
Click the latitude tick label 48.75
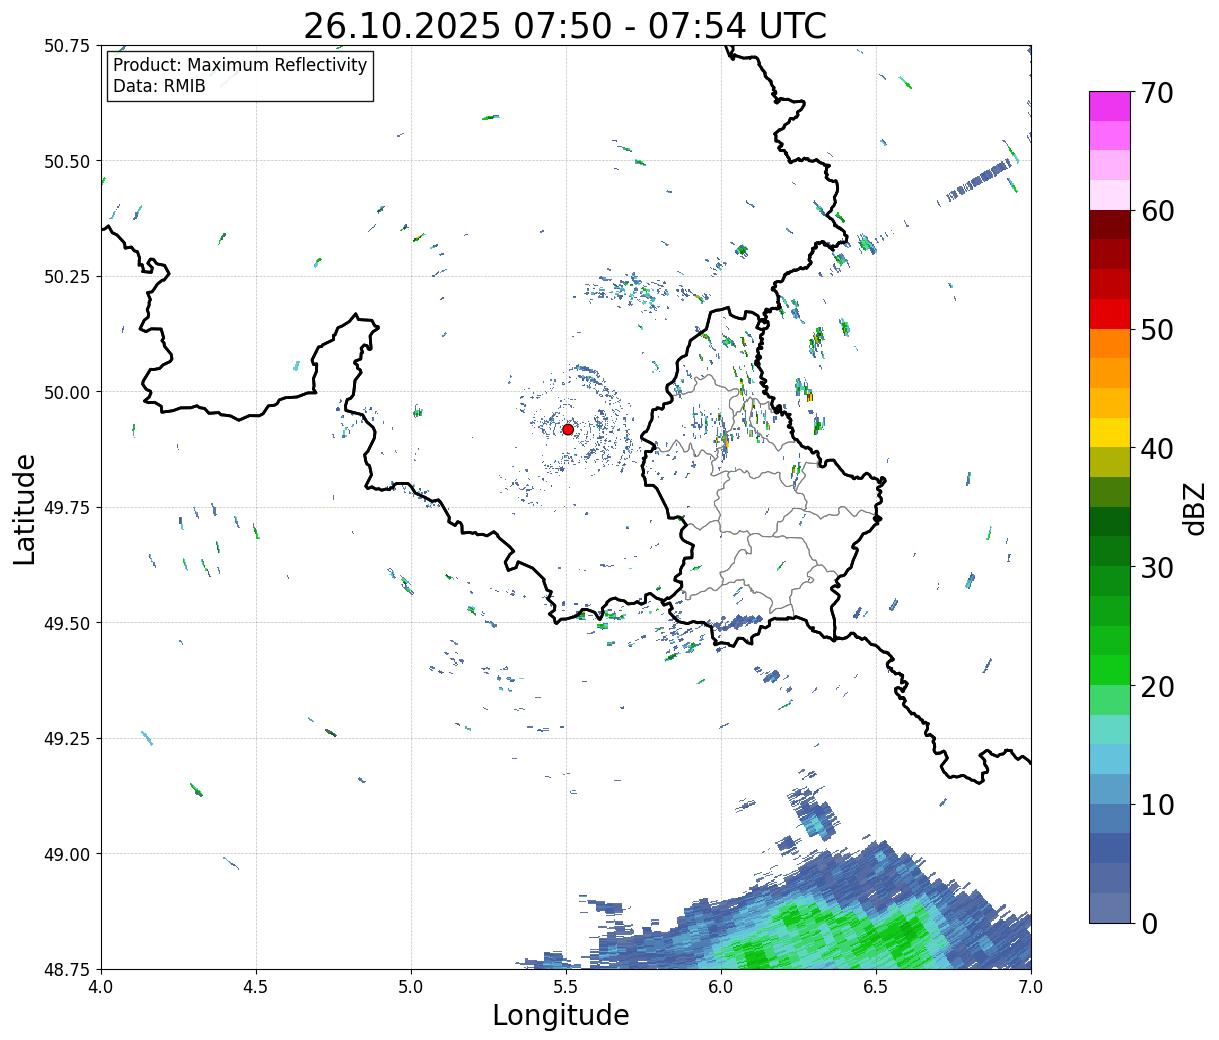click(67, 969)
